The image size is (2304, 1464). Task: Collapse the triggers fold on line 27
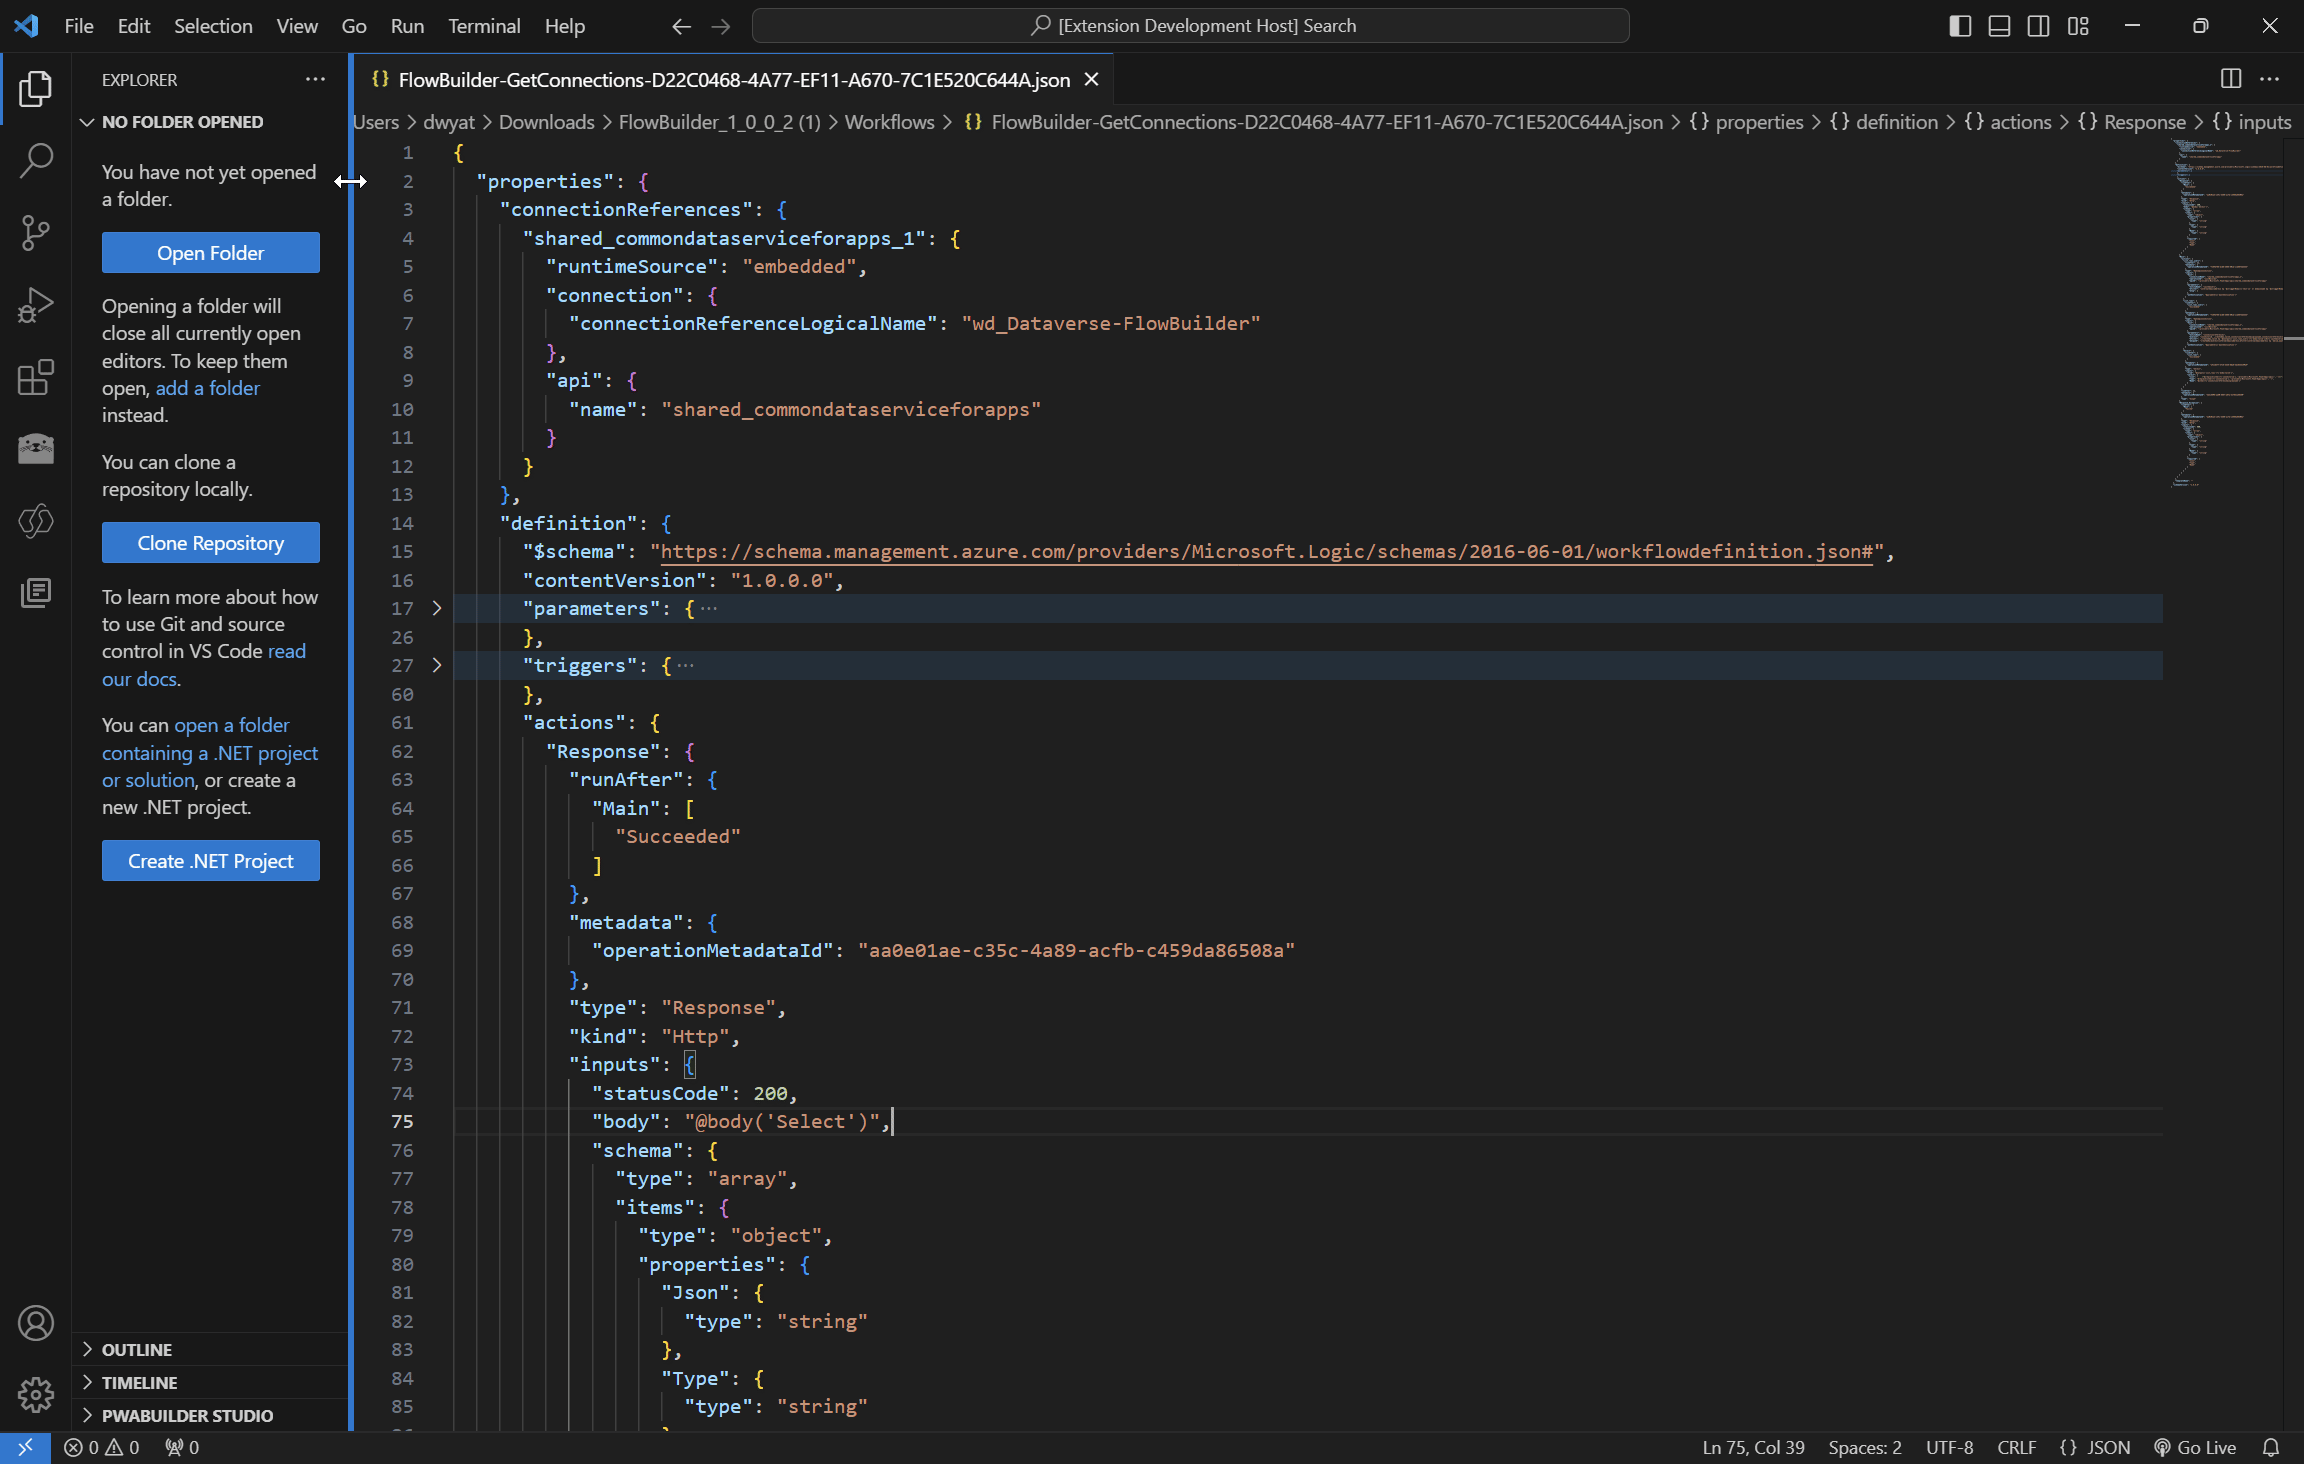point(437,664)
